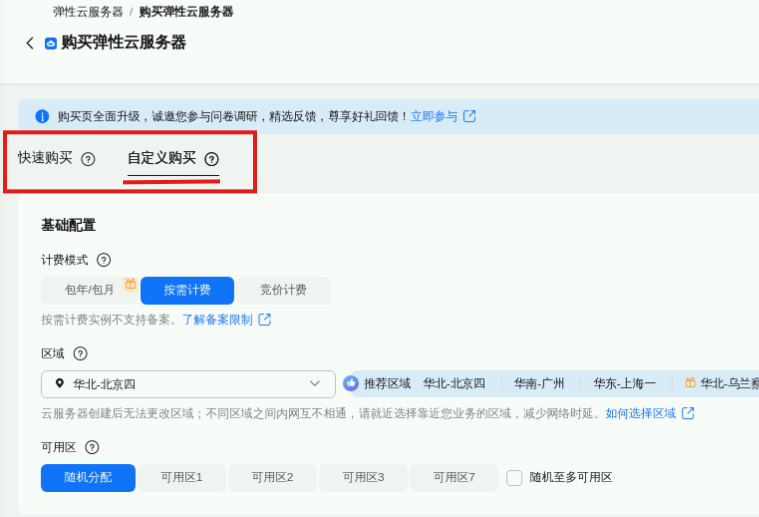Choose 竞价计费 billing mode
Viewport: 759px width, 517px height.
point(283,290)
